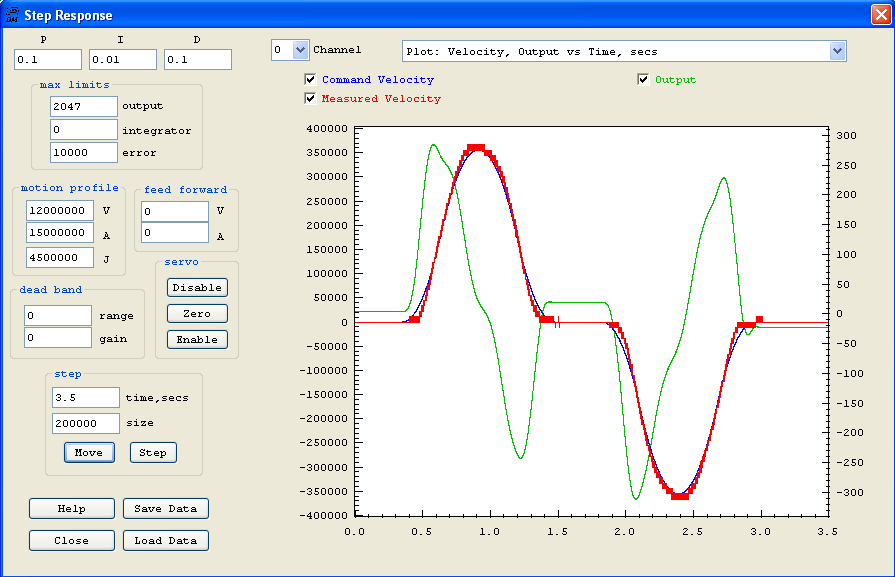Click the Save Data button
The width and height of the screenshot is (895, 577).
[166, 508]
